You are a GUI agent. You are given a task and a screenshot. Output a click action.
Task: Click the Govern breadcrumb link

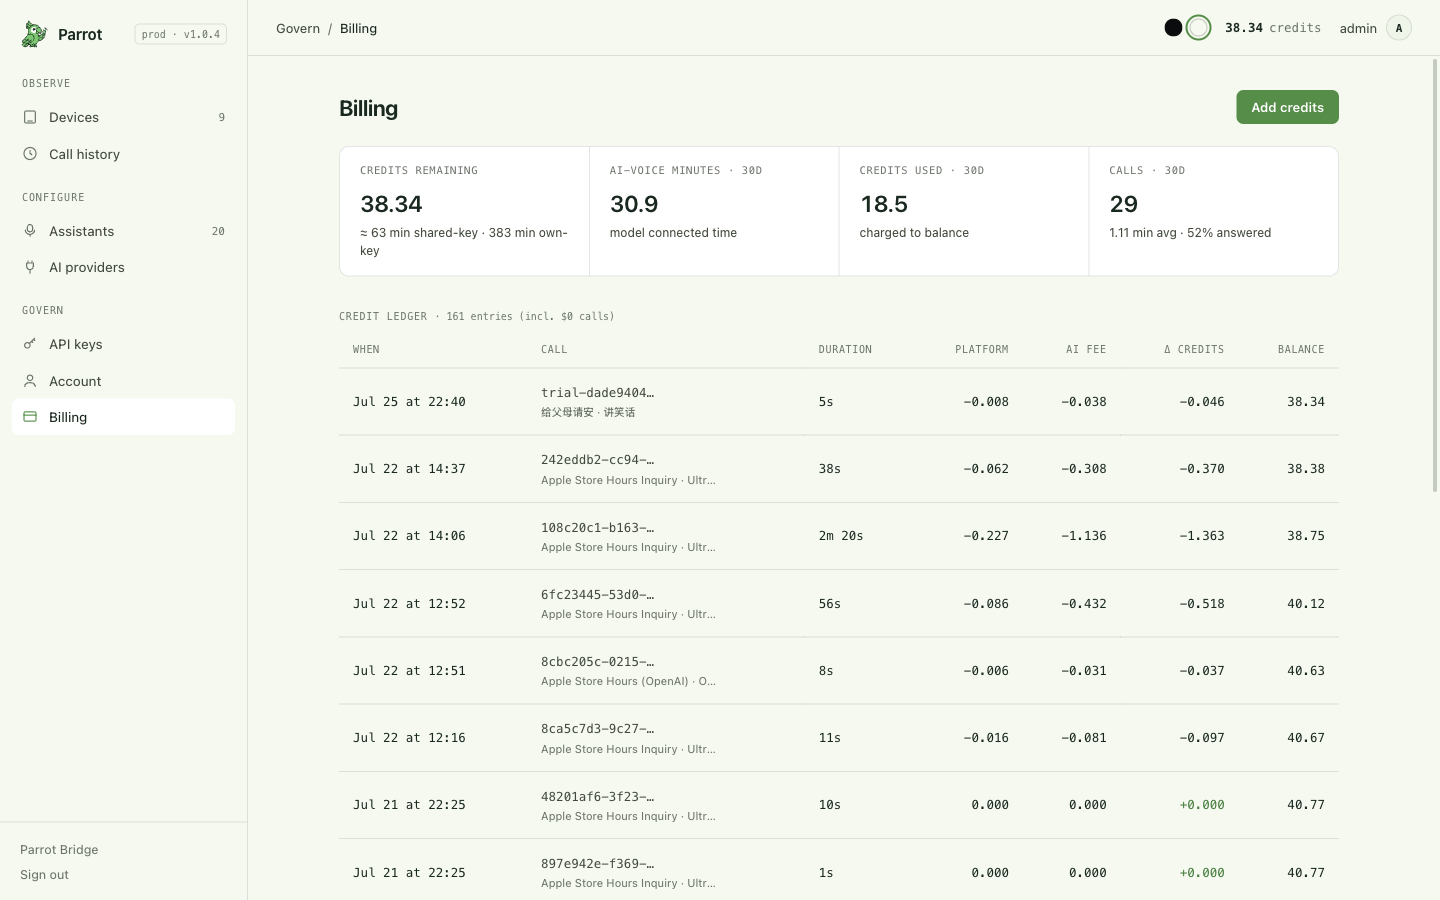tap(298, 28)
